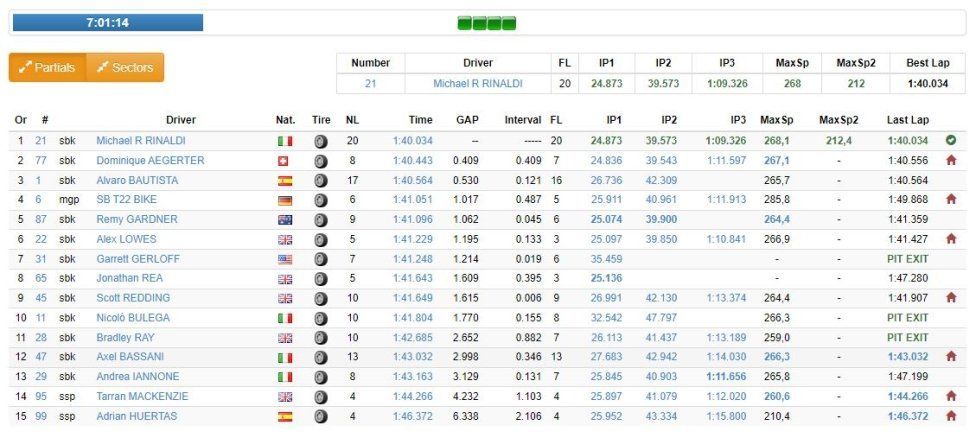Open driver Michael R RINALDI in summary table

[x=478, y=83]
